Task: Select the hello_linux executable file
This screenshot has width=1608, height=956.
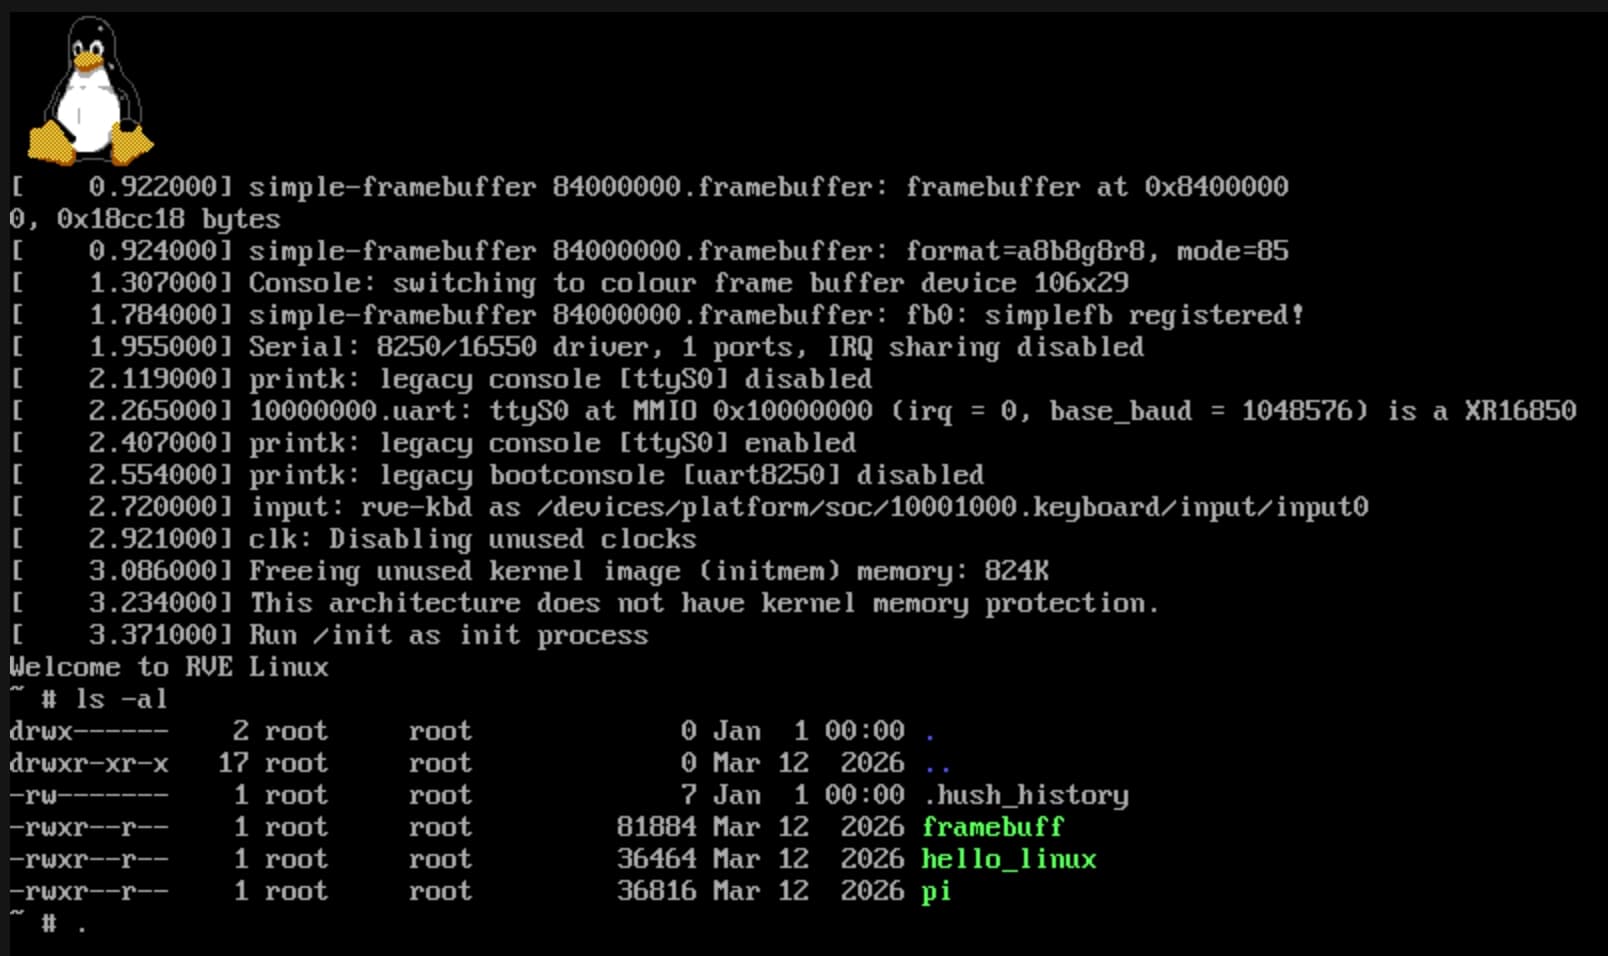Action: pos(1008,859)
